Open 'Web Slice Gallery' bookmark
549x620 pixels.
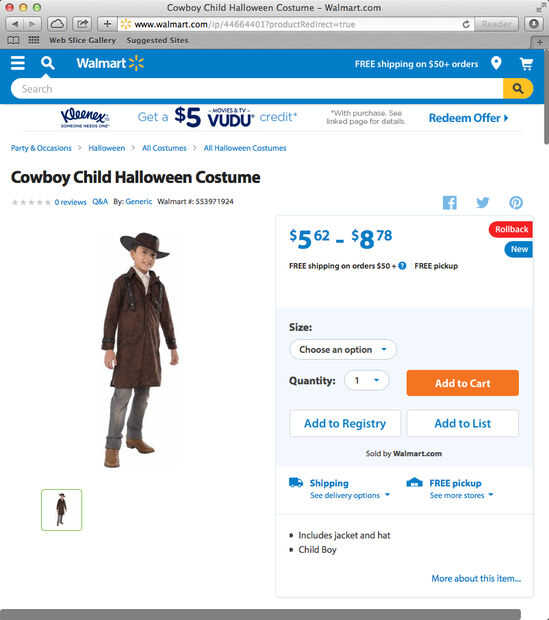tap(83, 40)
